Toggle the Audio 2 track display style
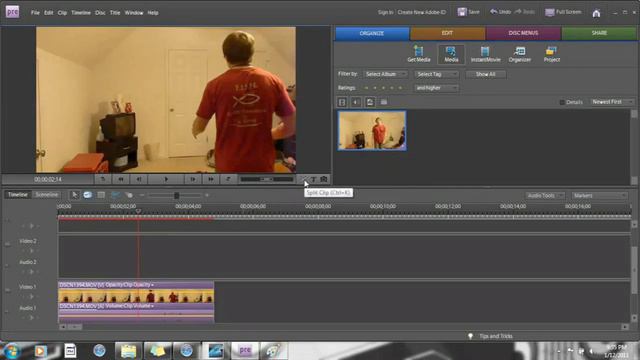 (x=7, y=265)
